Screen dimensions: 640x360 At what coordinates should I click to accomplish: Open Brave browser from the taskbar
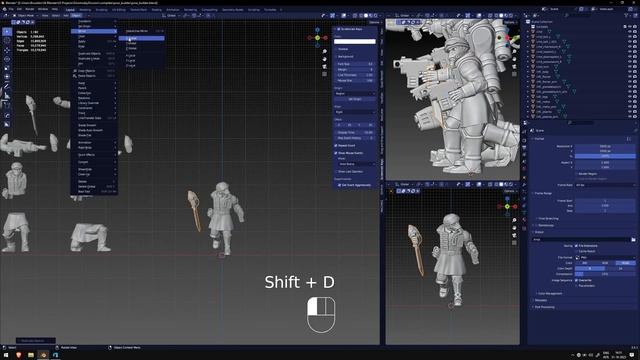coord(18,355)
